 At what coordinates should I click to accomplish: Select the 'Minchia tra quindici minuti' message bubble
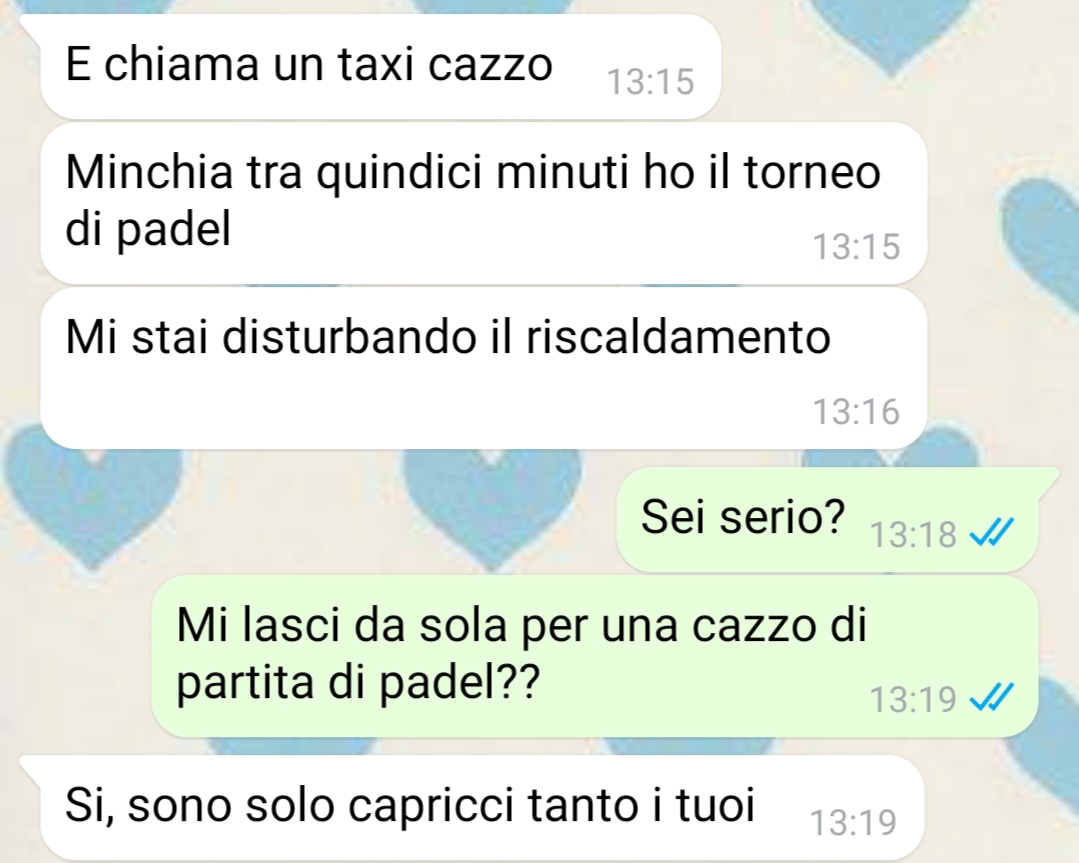(484, 203)
